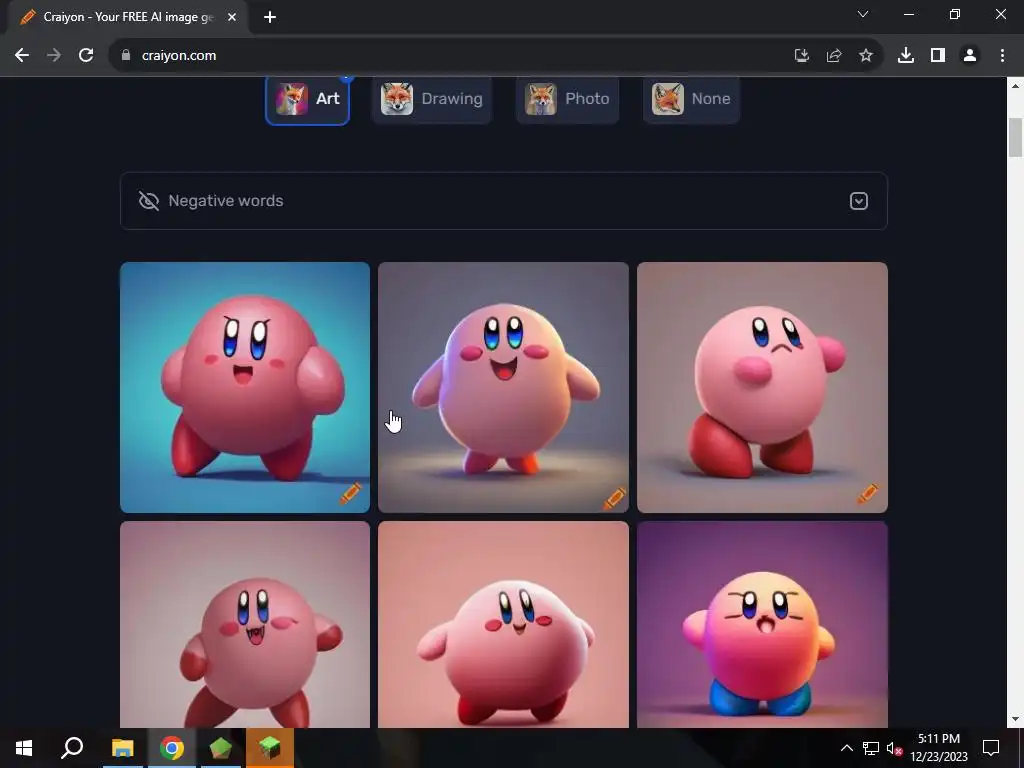Select the None style option
1024x768 pixels.
pyautogui.click(x=691, y=99)
